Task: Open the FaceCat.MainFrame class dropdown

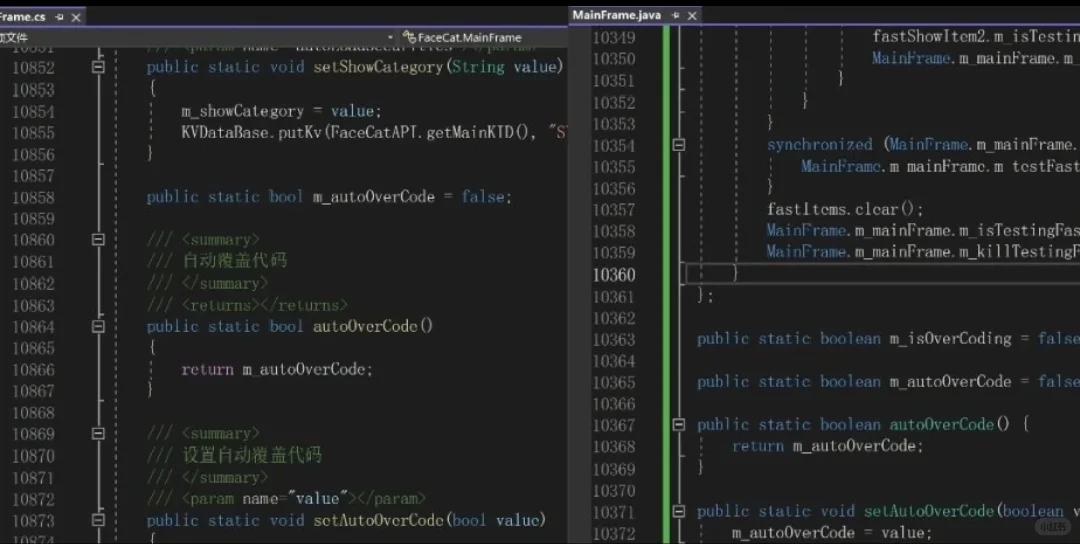Action: [470, 38]
